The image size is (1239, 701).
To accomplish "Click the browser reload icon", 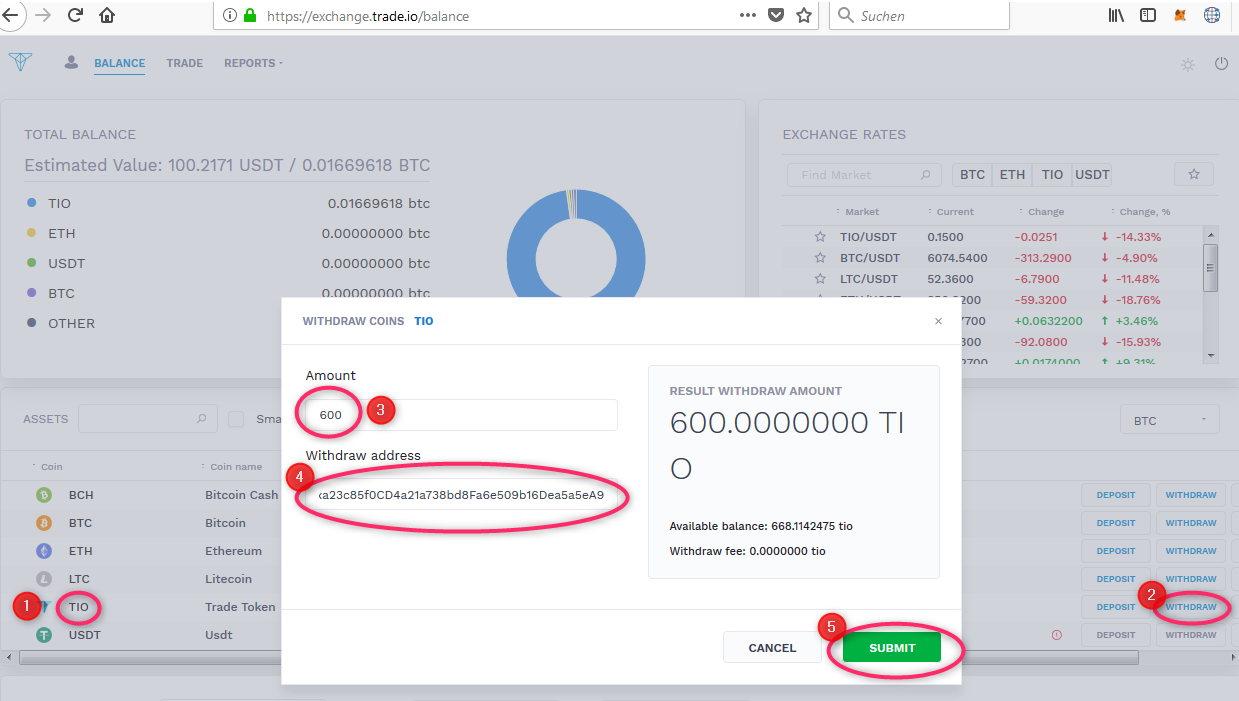I will point(75,16).
